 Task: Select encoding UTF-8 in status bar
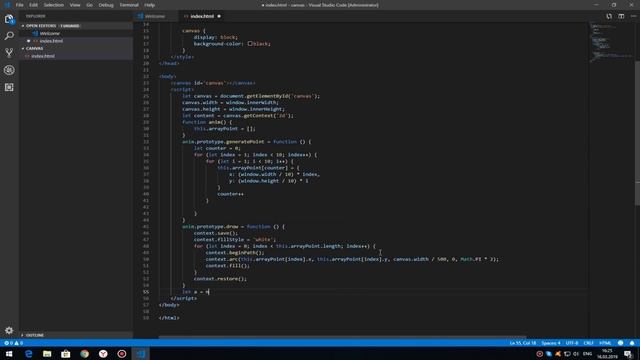coord(572,343)
